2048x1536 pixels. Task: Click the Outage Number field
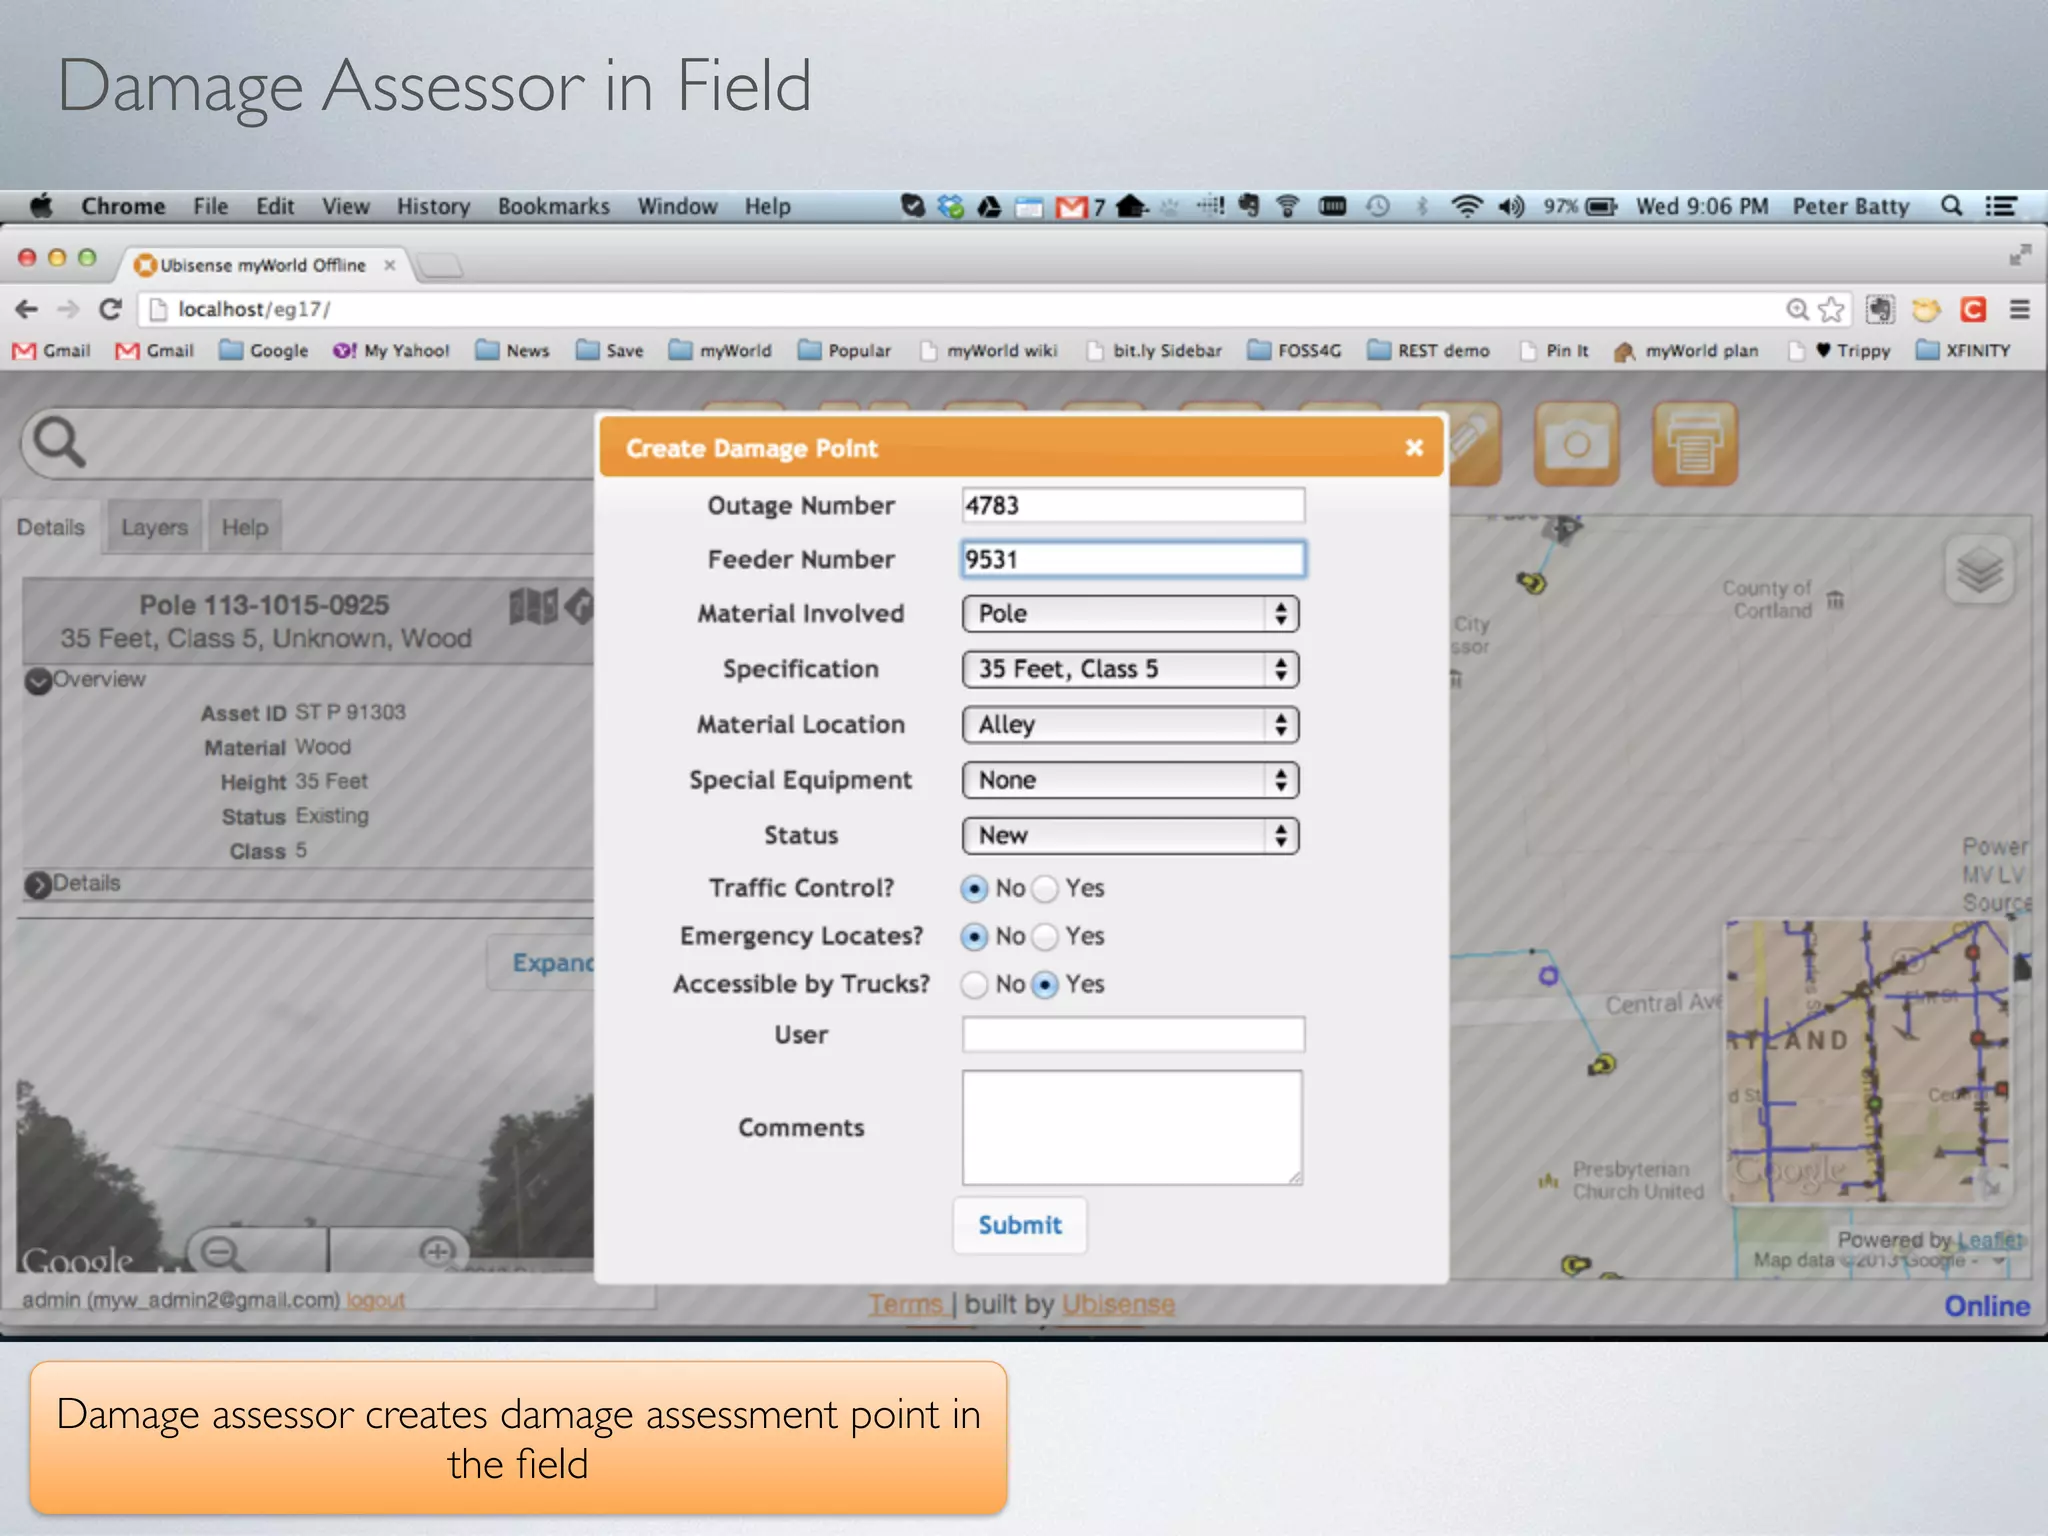[1133, 505]
